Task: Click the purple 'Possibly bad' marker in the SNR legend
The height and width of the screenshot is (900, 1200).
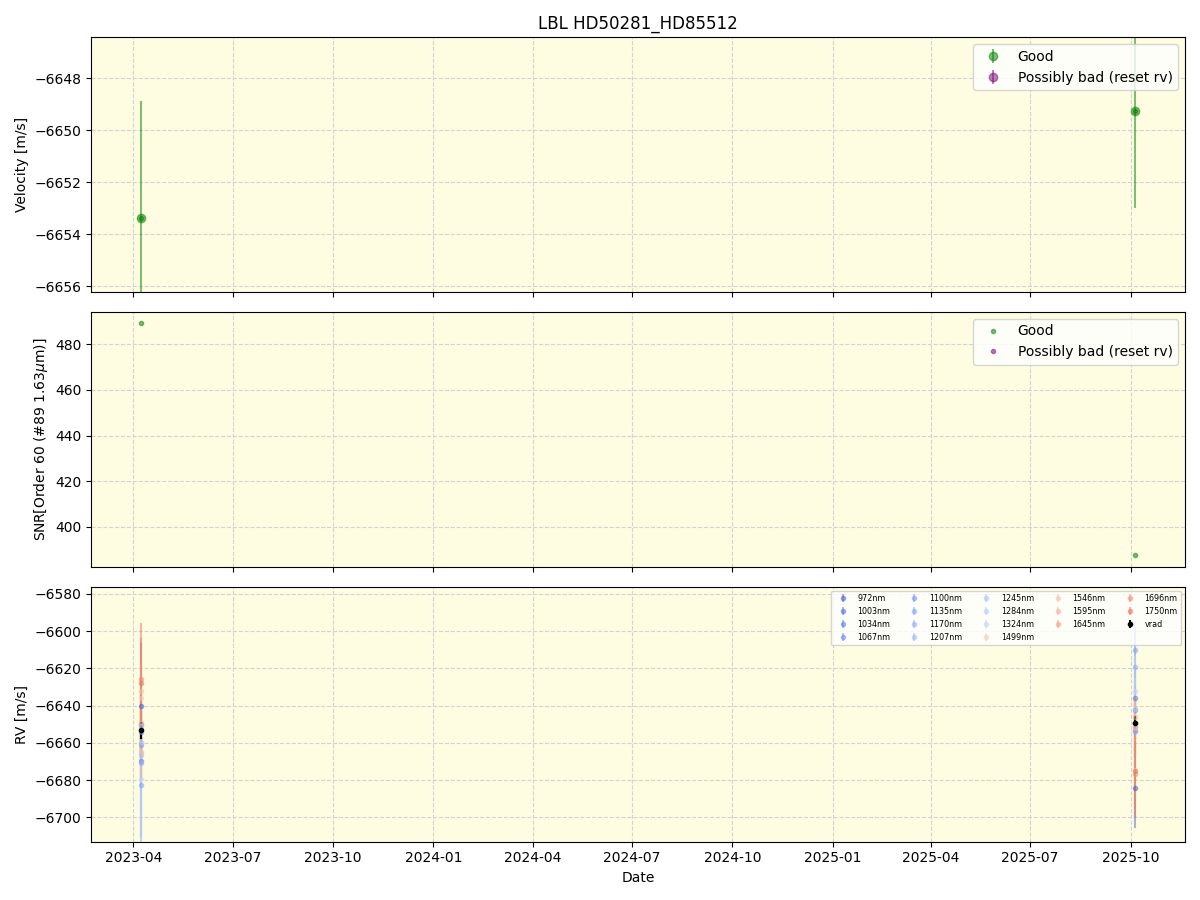Action: tap(993, 351)
